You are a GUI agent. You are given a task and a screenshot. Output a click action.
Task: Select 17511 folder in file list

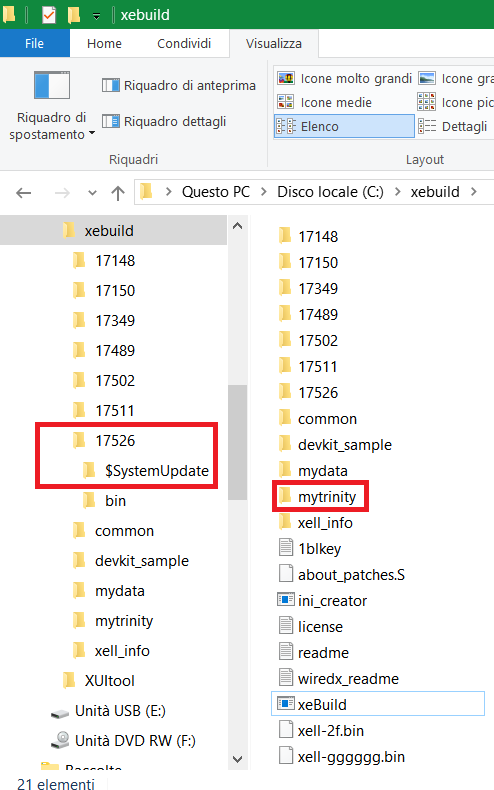[x=308, y=366]
